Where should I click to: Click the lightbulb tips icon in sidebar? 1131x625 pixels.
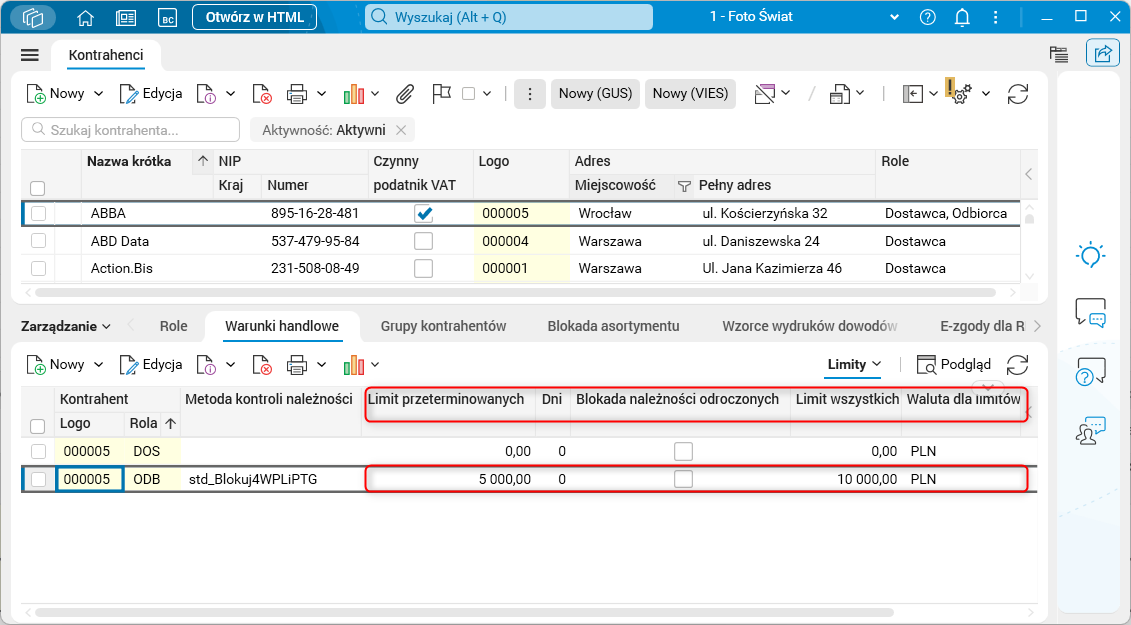(x=1090, y=255)
